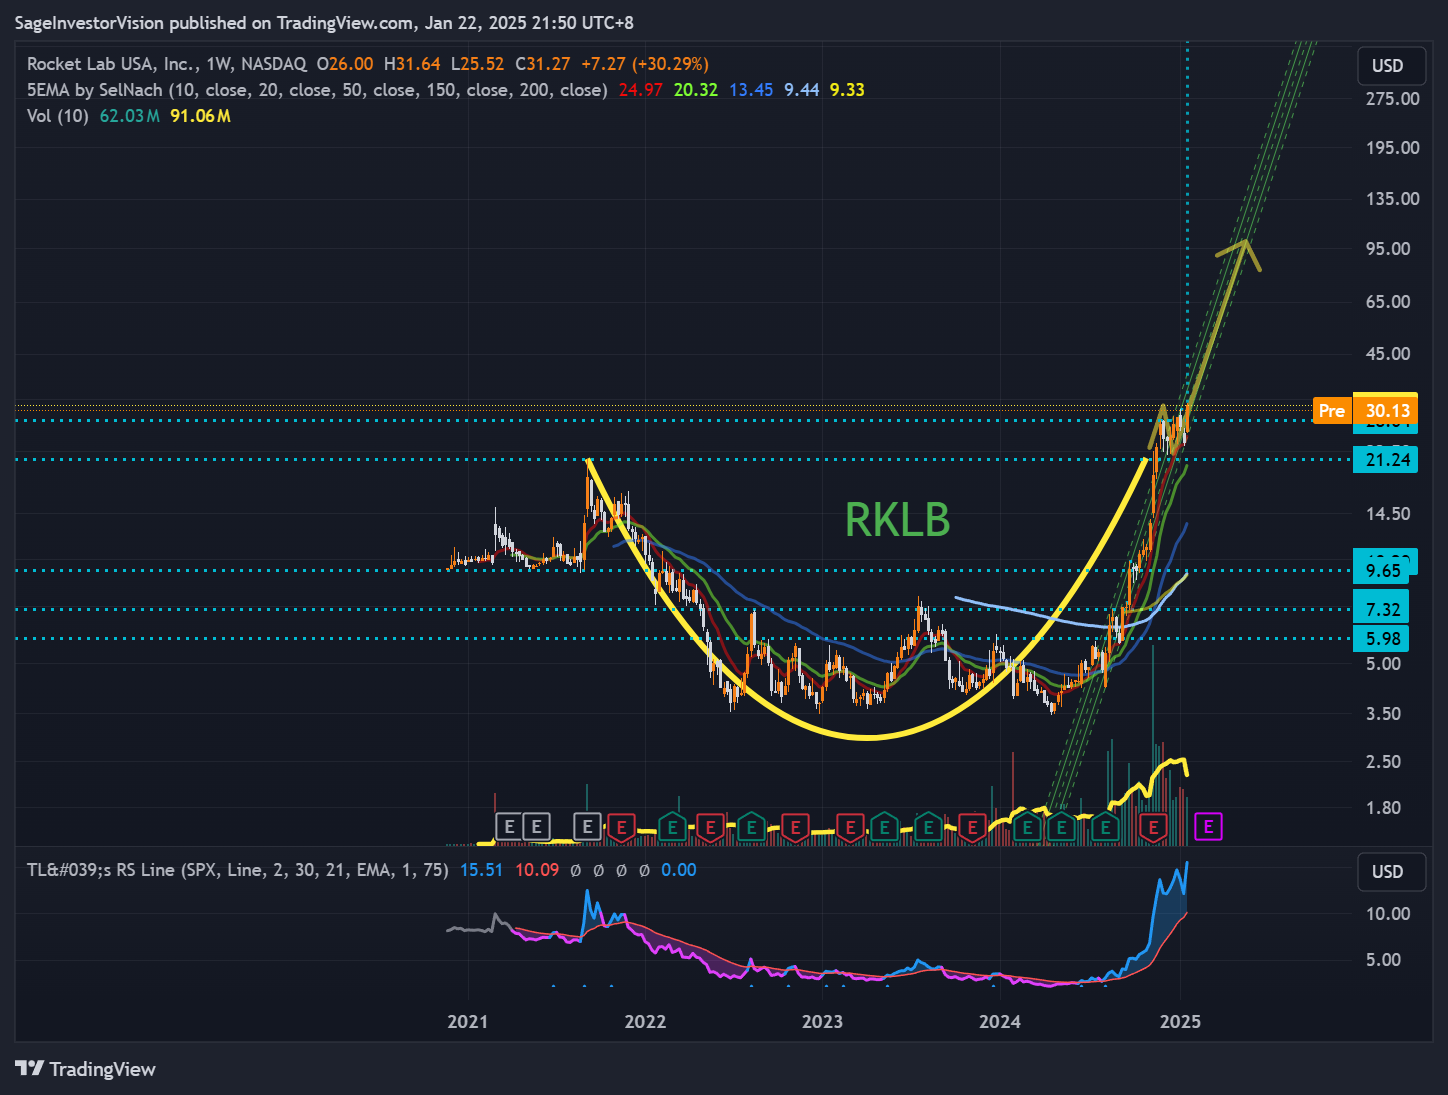This screenshot has height=1095, width=1448.
Task: Click the orange Pre pre-market label
Action: click(x=1332, y=410)
